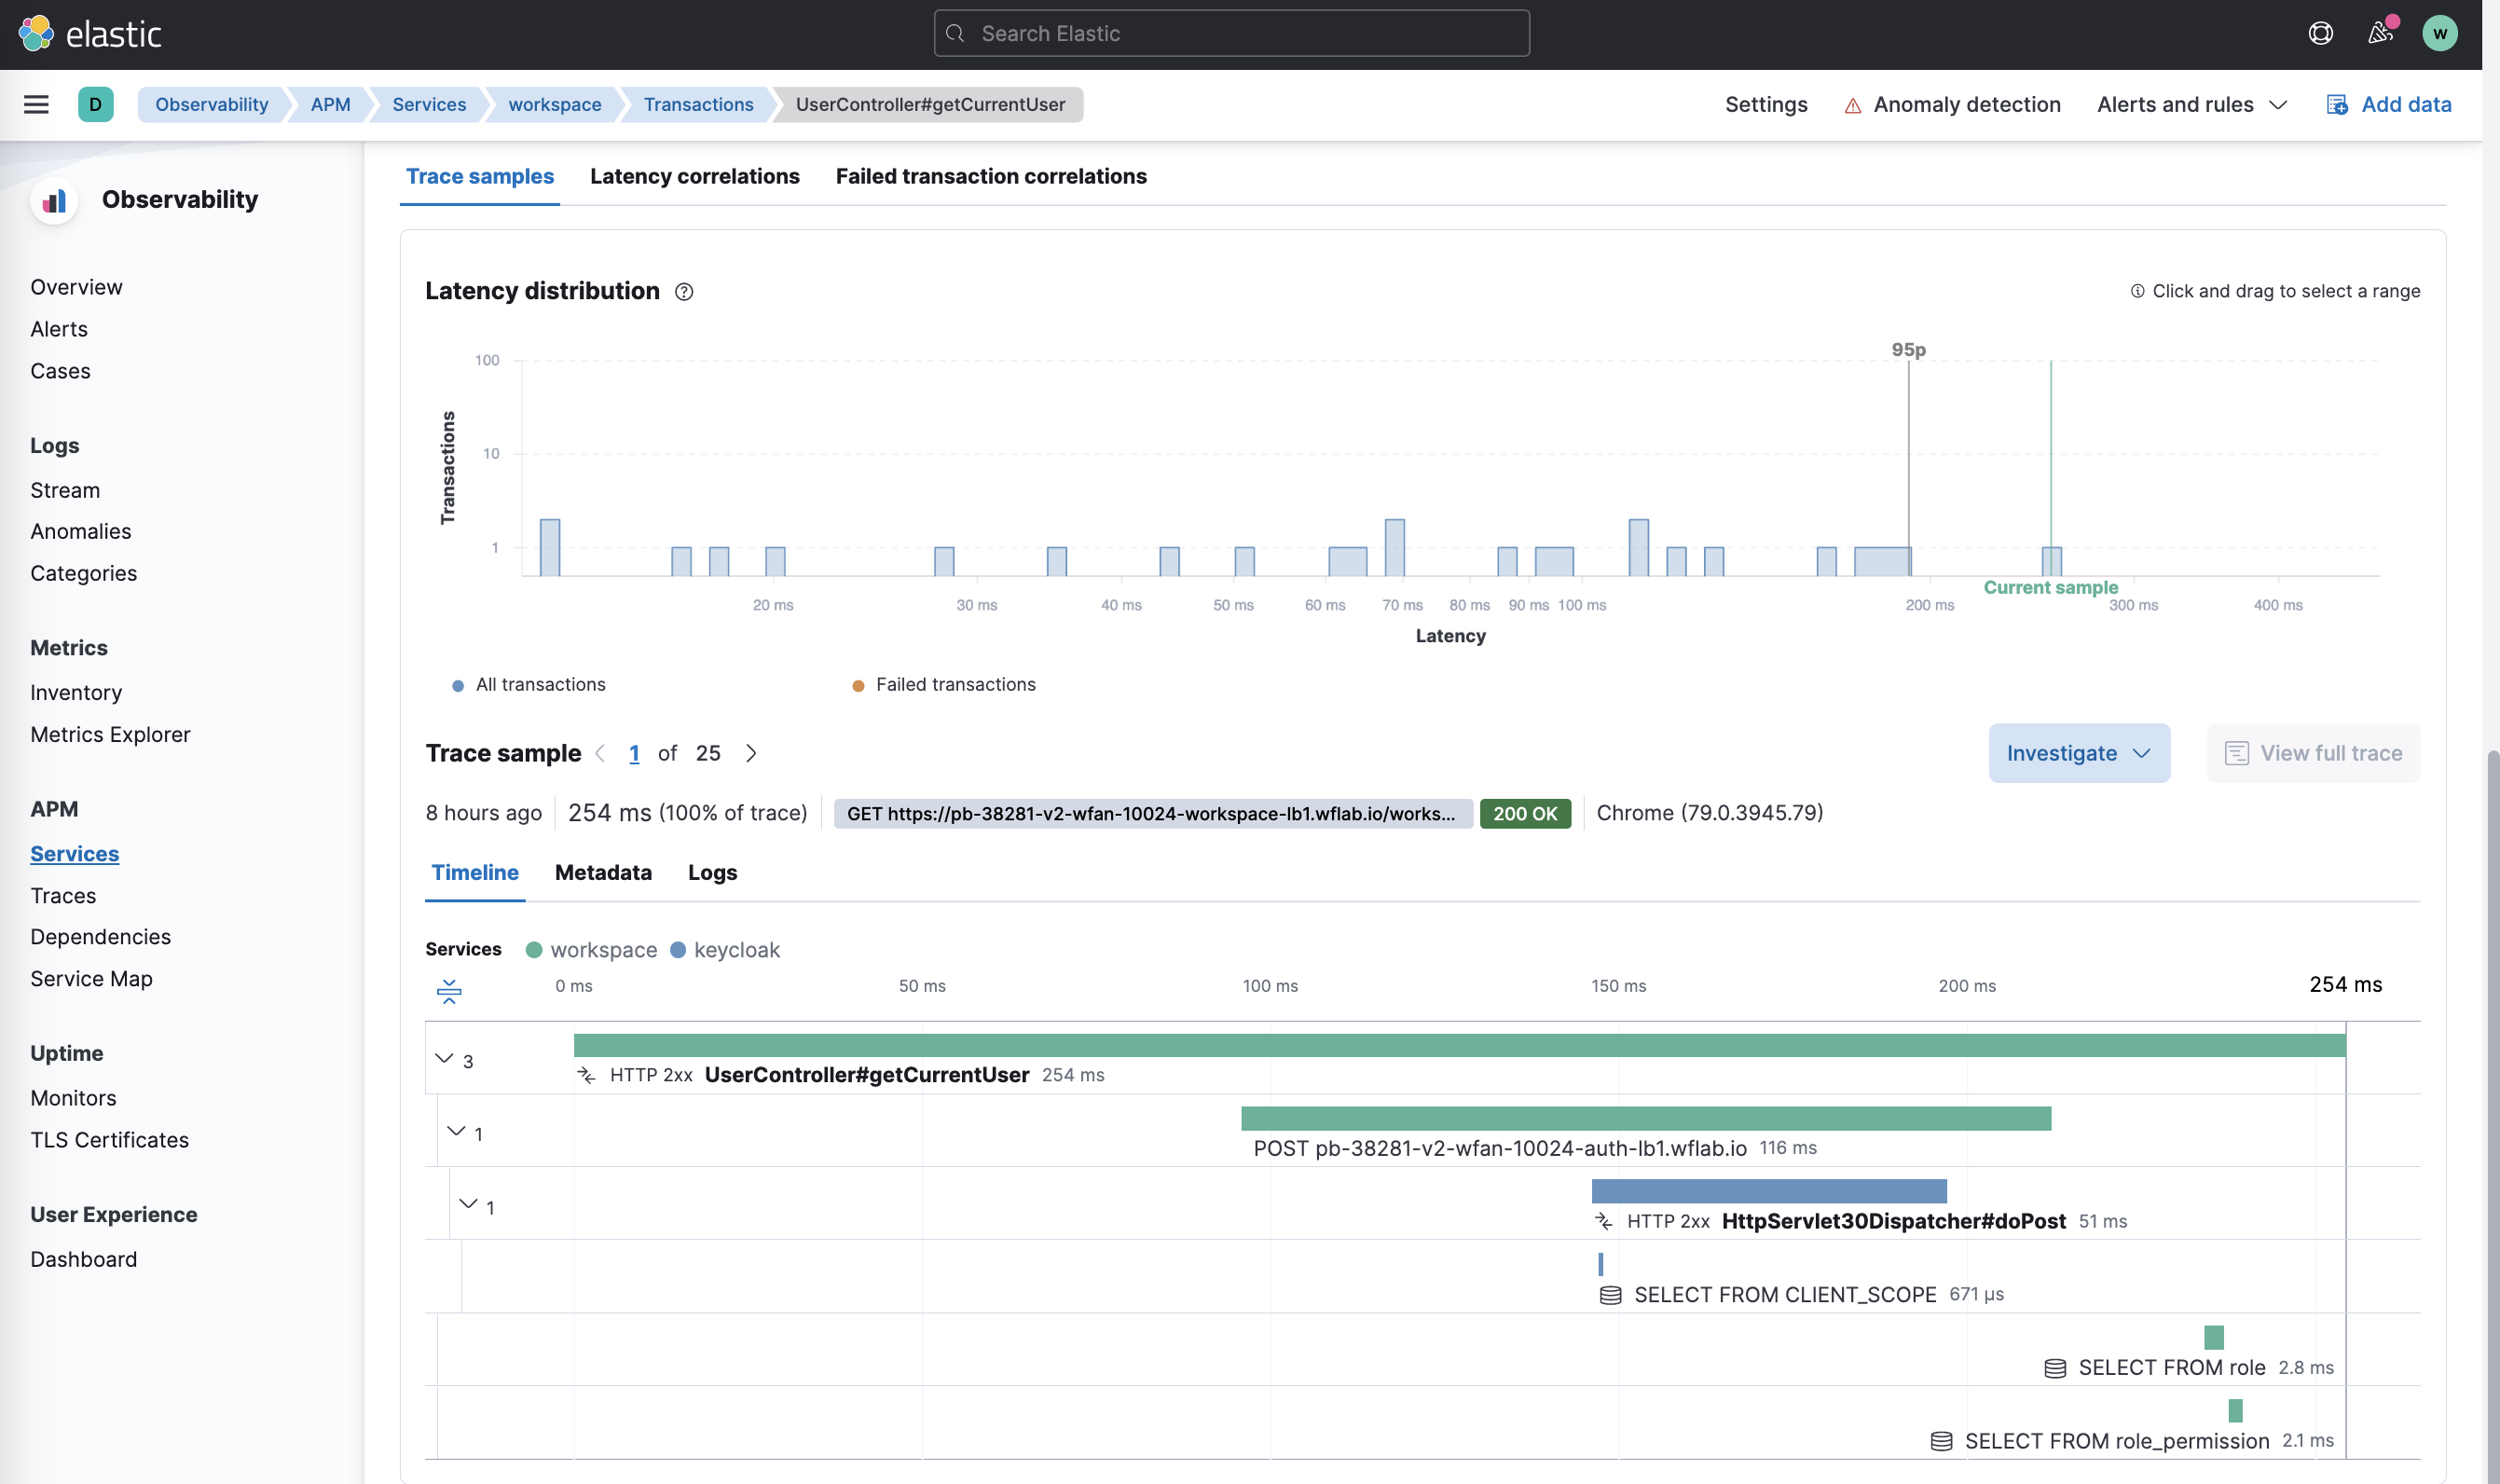Navigate to Observability breadcrumb
Screen dimensions: 2500x1484
point(212,105)
